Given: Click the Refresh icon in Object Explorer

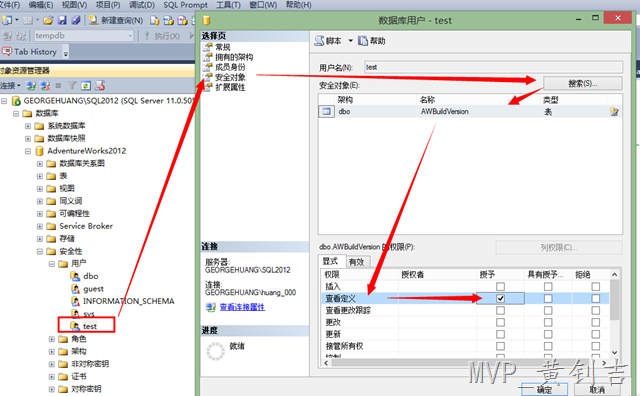Looking at the screenshot, I should pyautogui.click(x=86, y=85).
